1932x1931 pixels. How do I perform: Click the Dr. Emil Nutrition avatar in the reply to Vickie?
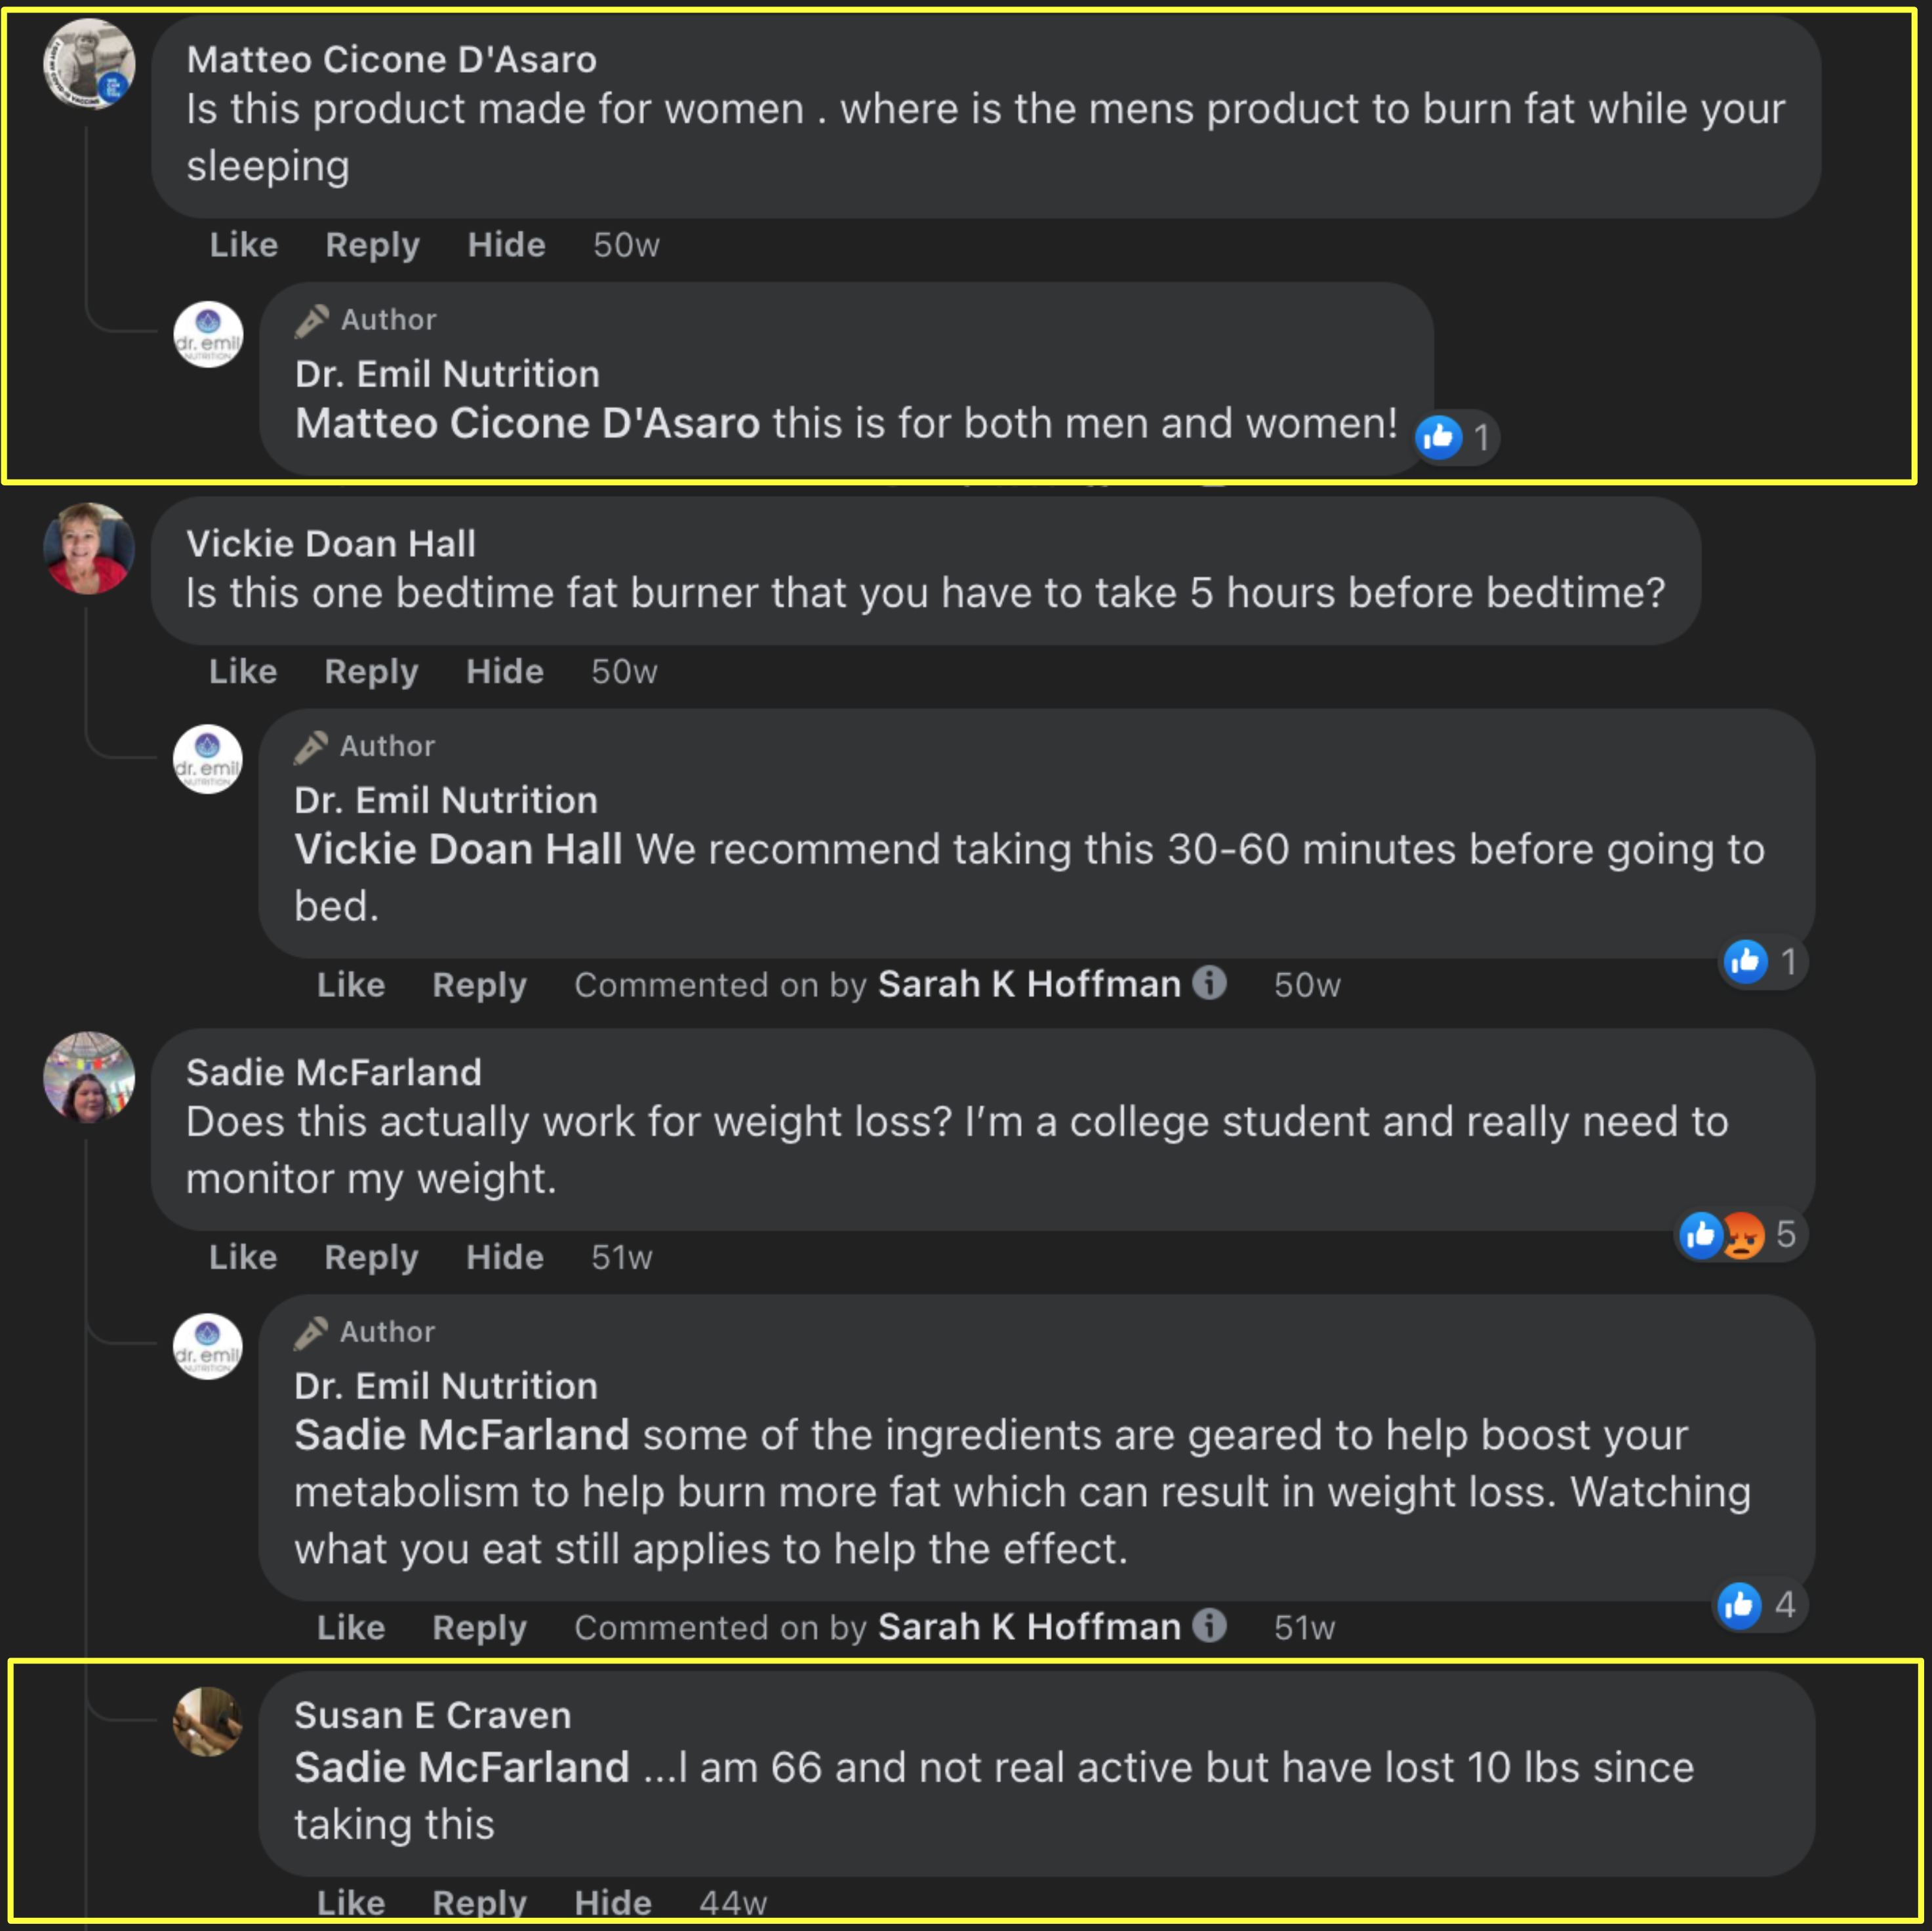coord(207,759)
